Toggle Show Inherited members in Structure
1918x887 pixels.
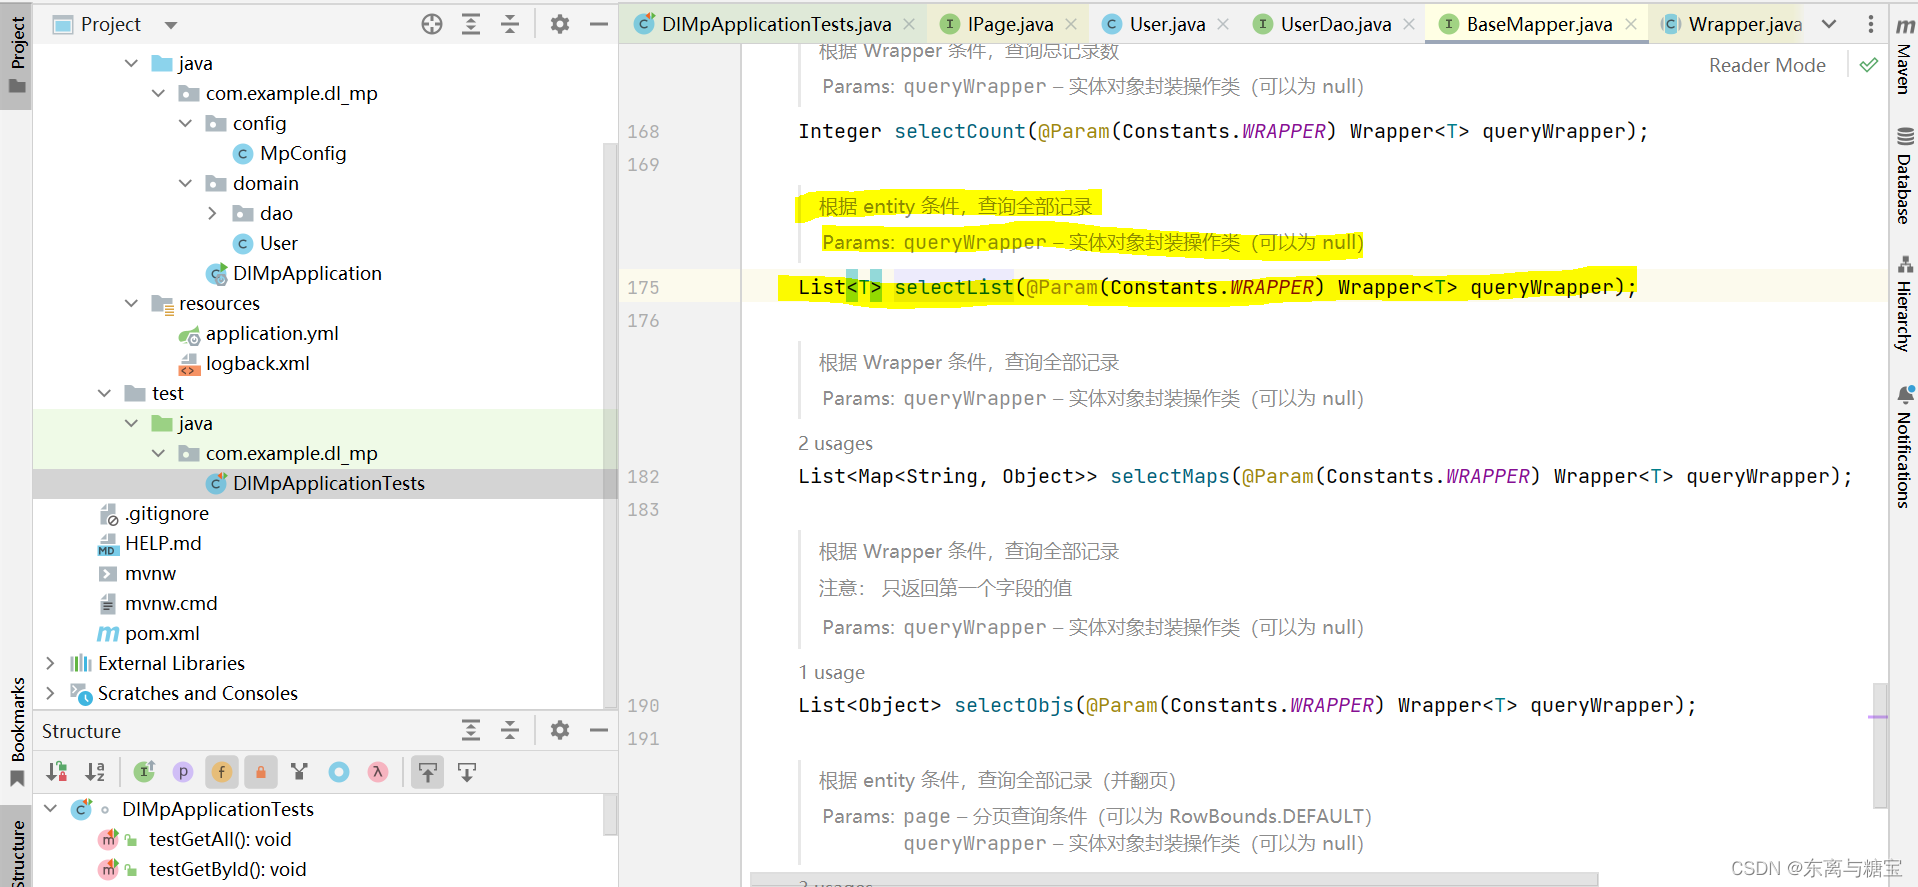145,772
